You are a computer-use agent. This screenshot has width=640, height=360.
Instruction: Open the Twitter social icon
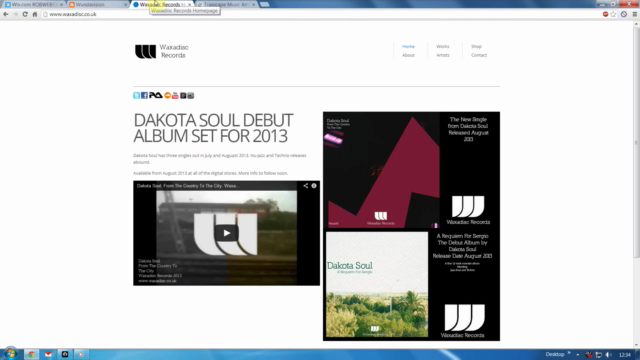[x=136, y=95]
